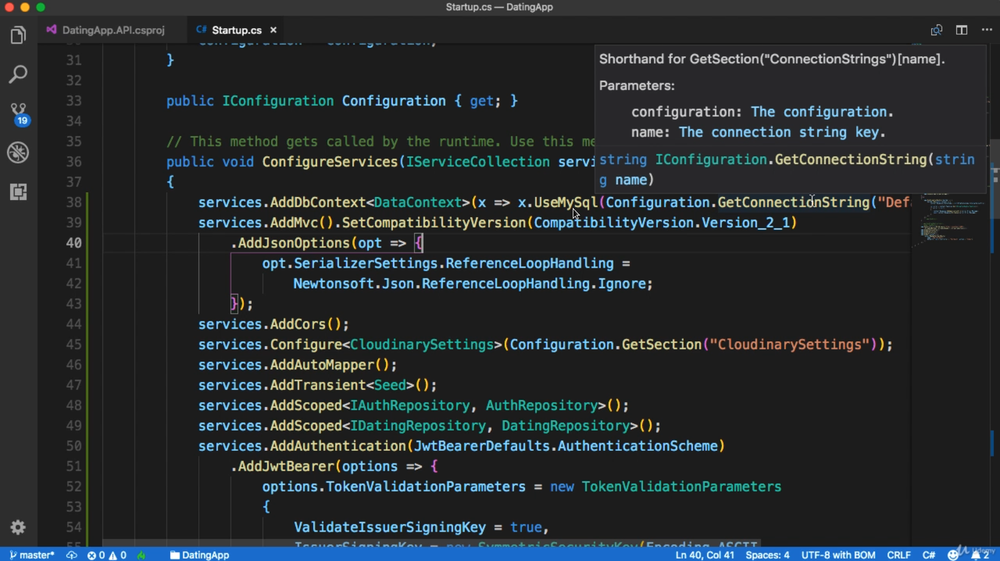
Task: Click IDatingRepository on line 49
Action: point(418,426)
